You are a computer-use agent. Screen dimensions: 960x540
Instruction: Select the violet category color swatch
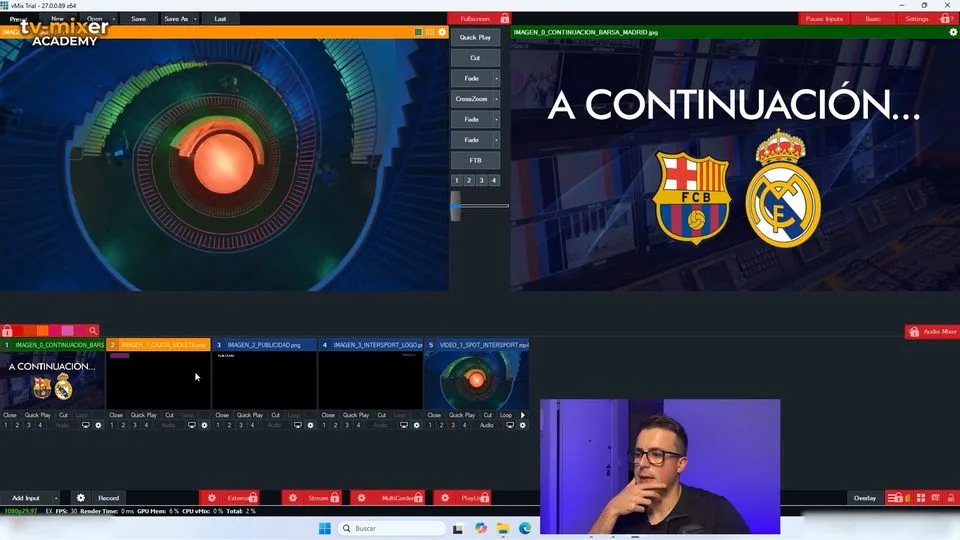[67, 331]
